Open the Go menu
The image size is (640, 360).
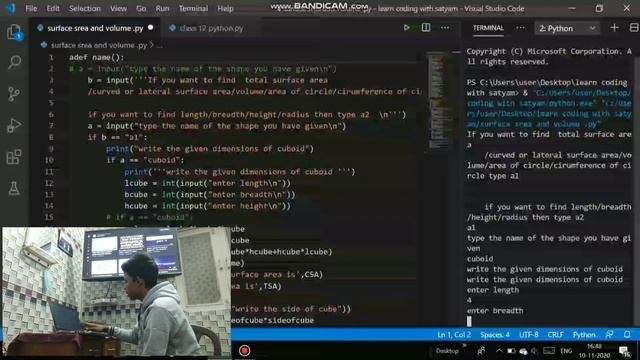tap(141, 8)
